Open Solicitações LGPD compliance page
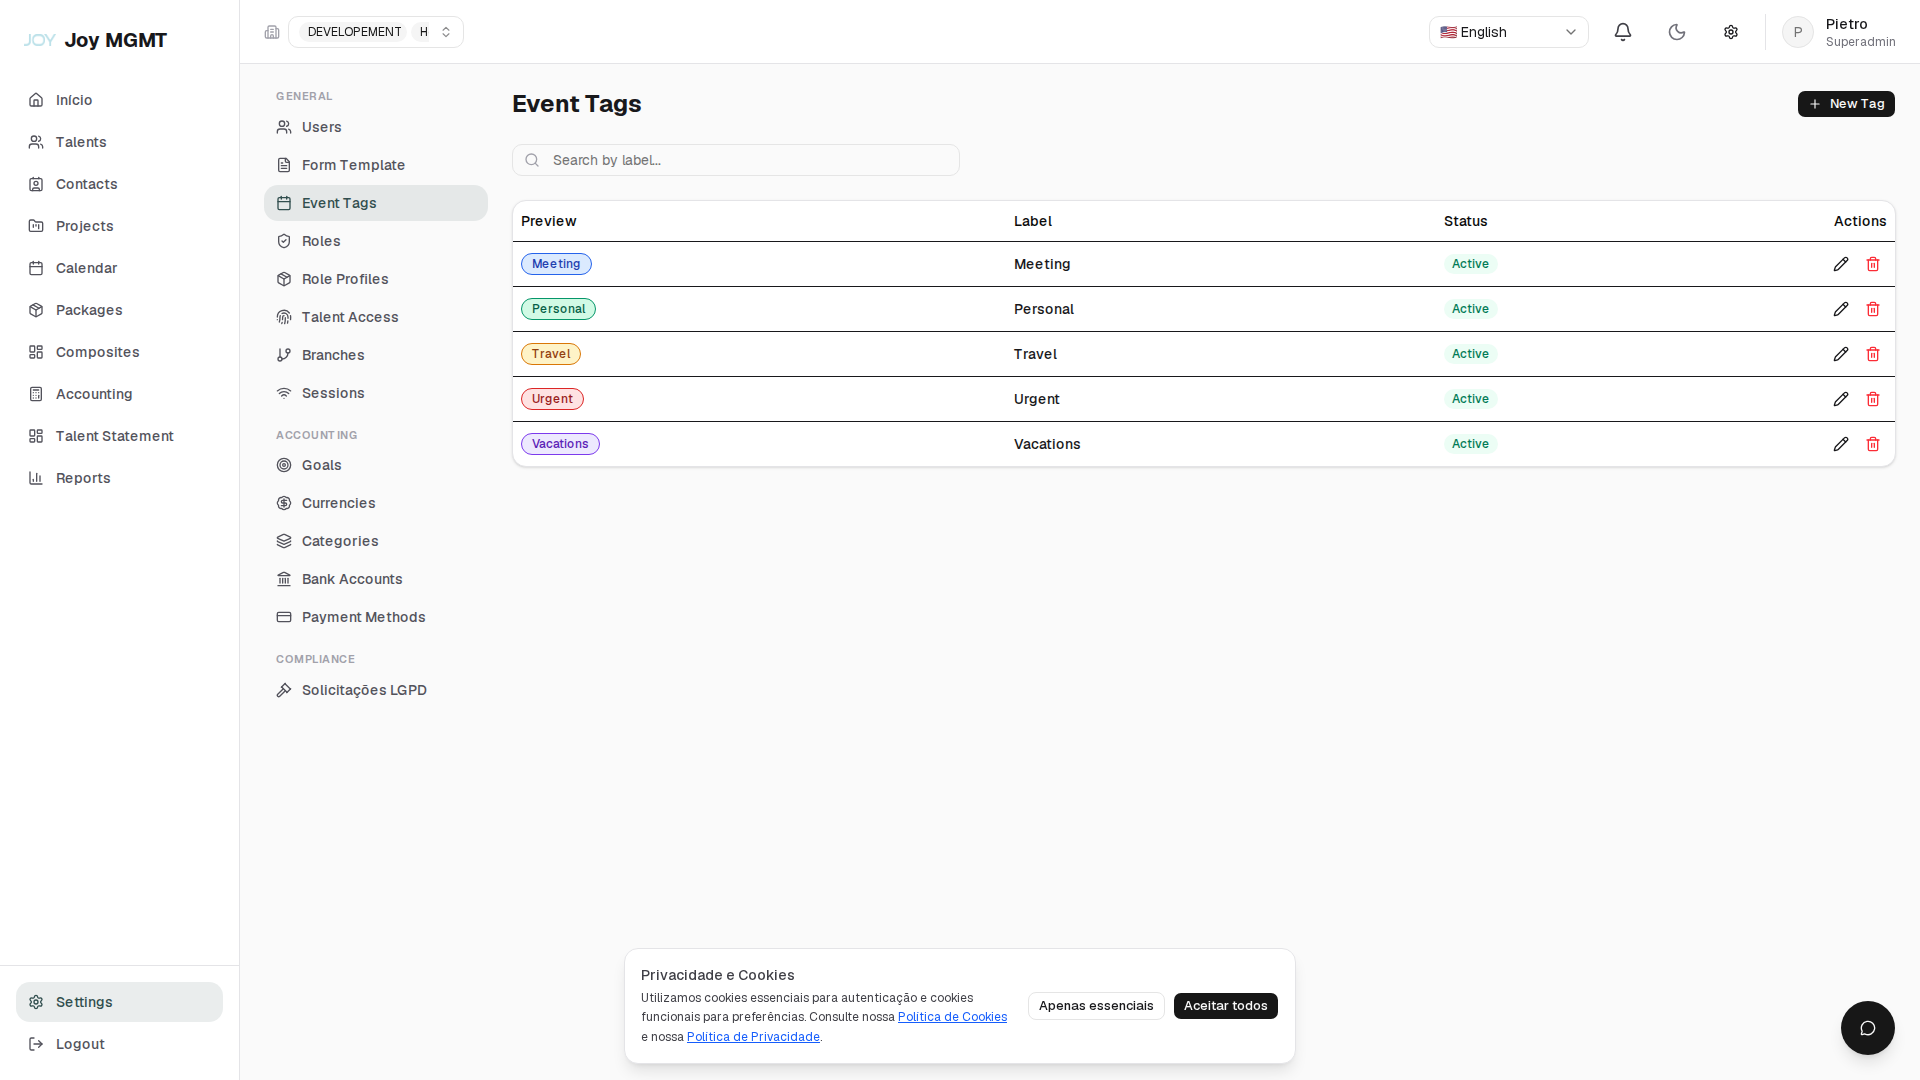Viewport: 1920px width, 1080px height. coord(376,690)
